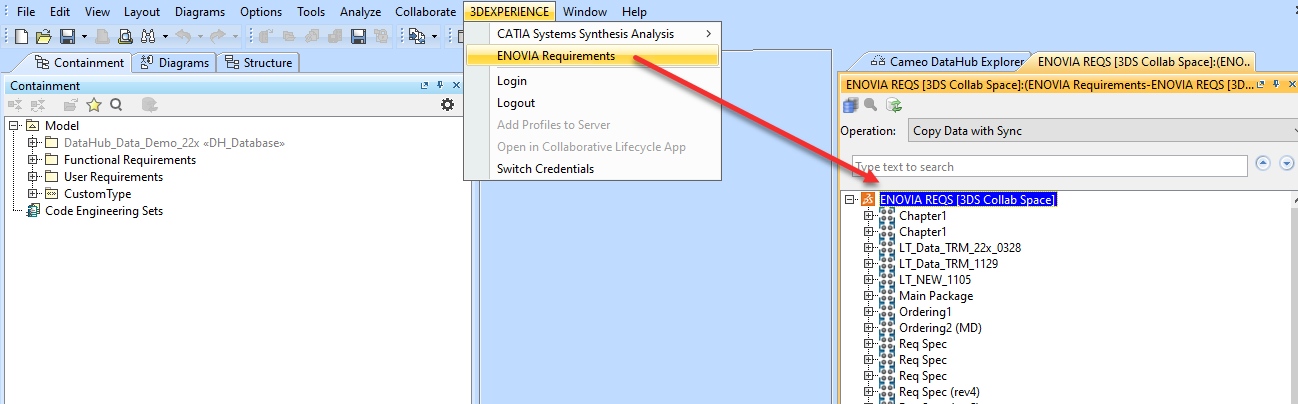Open CATIA Systems Synthesis Analysis submenu

pyautogui.click(x=592, y=34)
